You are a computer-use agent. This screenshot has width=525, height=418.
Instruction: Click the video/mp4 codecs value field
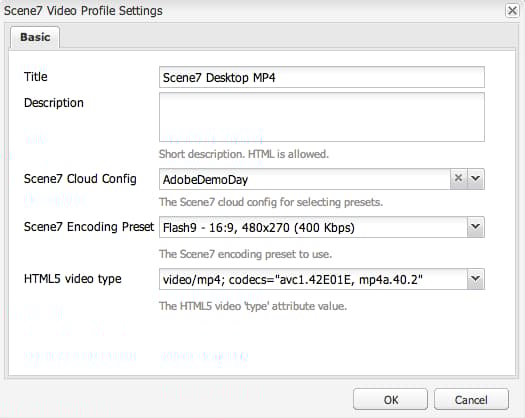click(313, 279)
